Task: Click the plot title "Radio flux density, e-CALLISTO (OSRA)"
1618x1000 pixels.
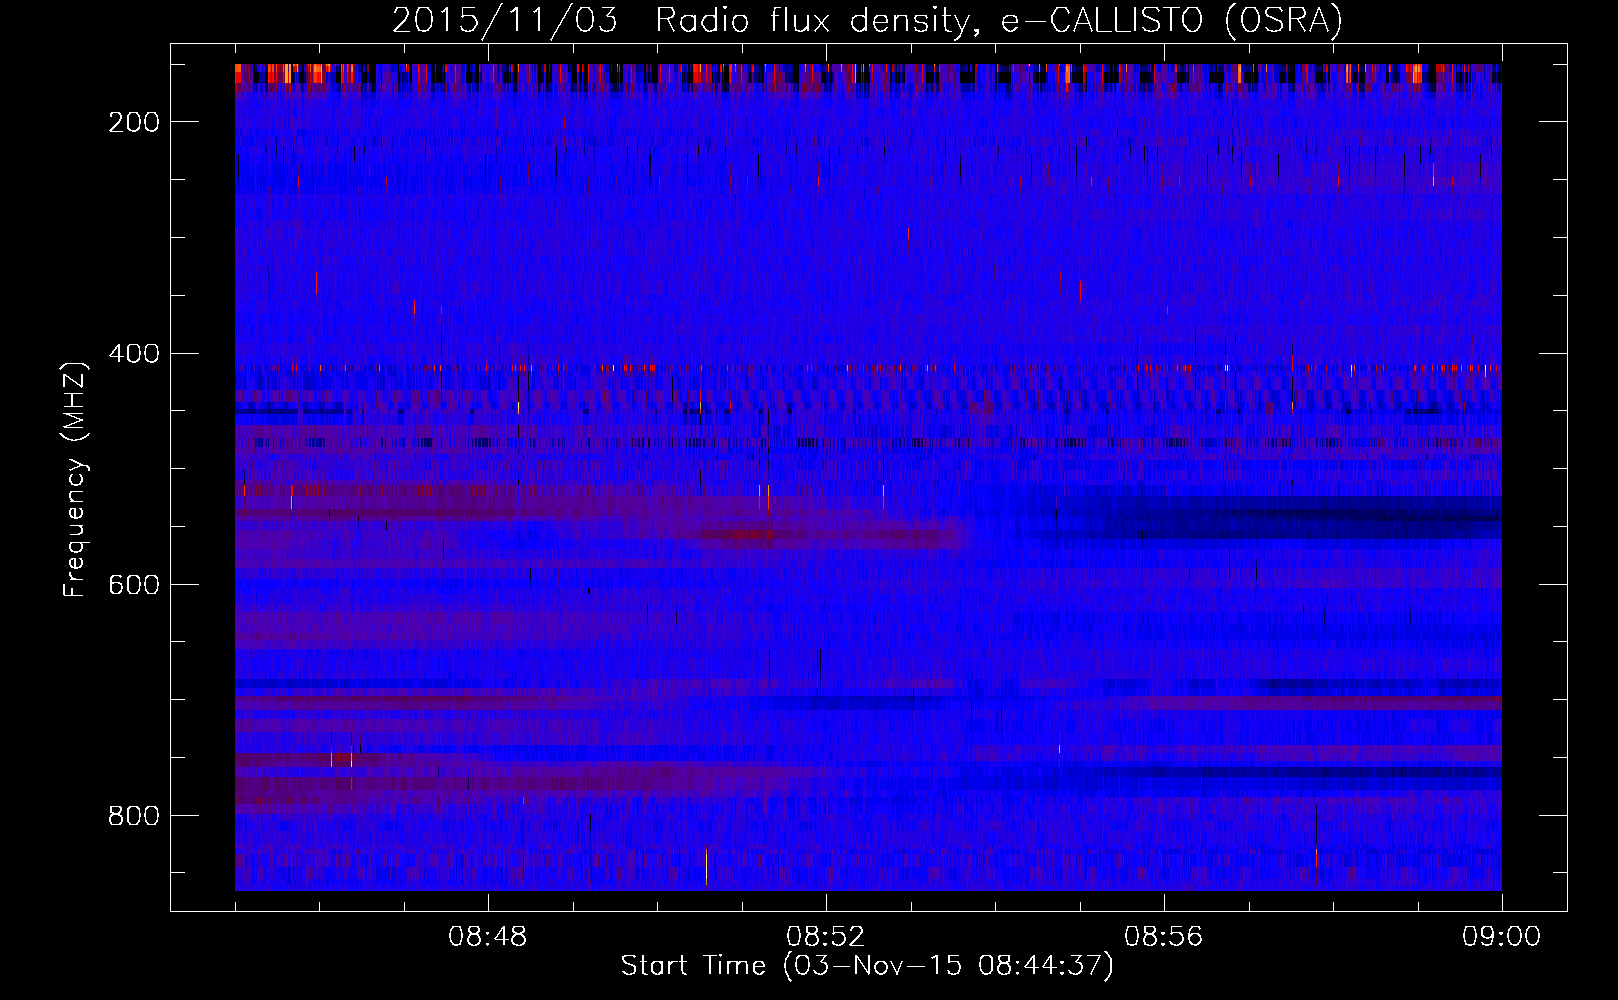Action: click(x=999, y=21)
